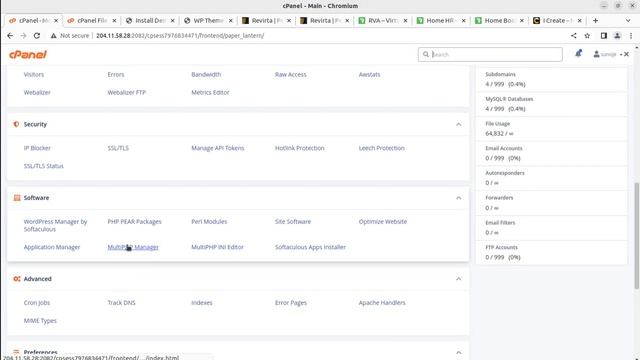Switch to the cPanel File Manager tab

click(x=92, y=20)
